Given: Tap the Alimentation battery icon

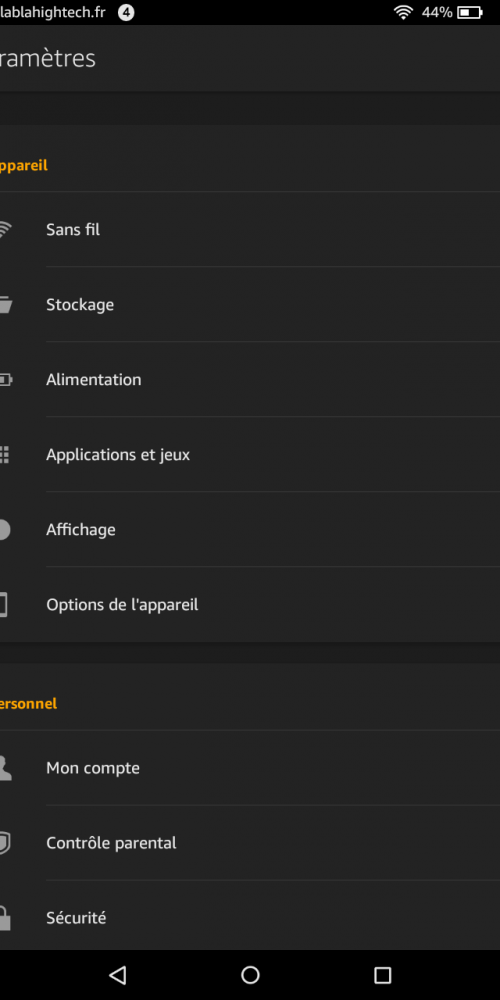Looking at the screenshot, I should tap(5, 380).
